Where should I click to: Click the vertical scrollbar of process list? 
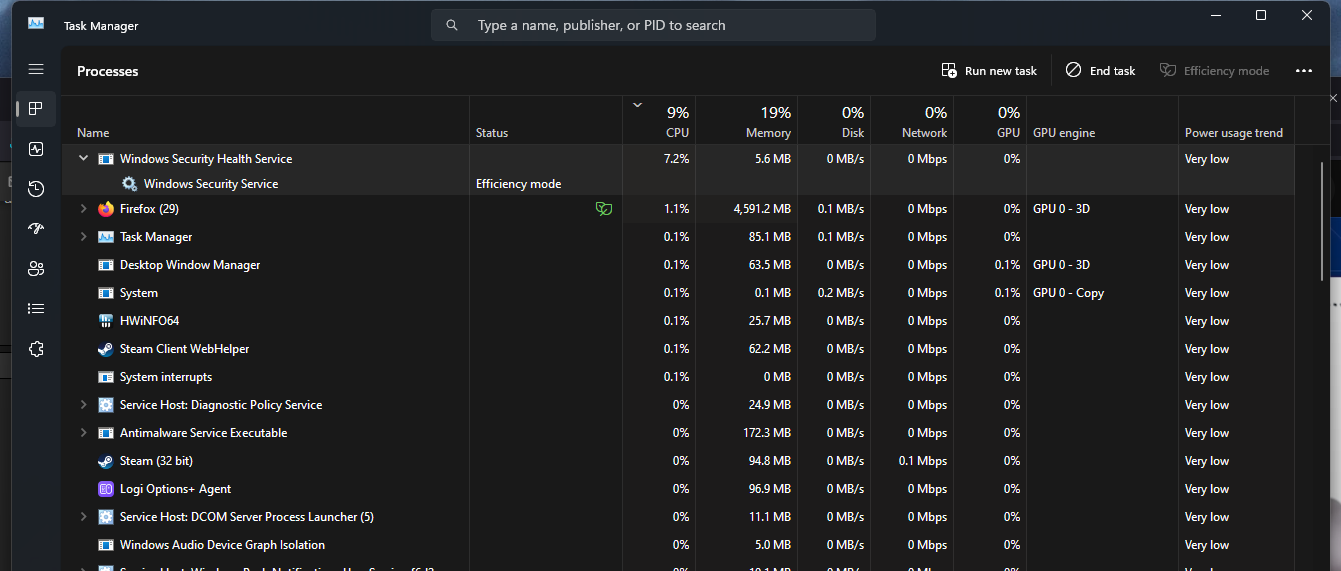(x=1325, y=220)
